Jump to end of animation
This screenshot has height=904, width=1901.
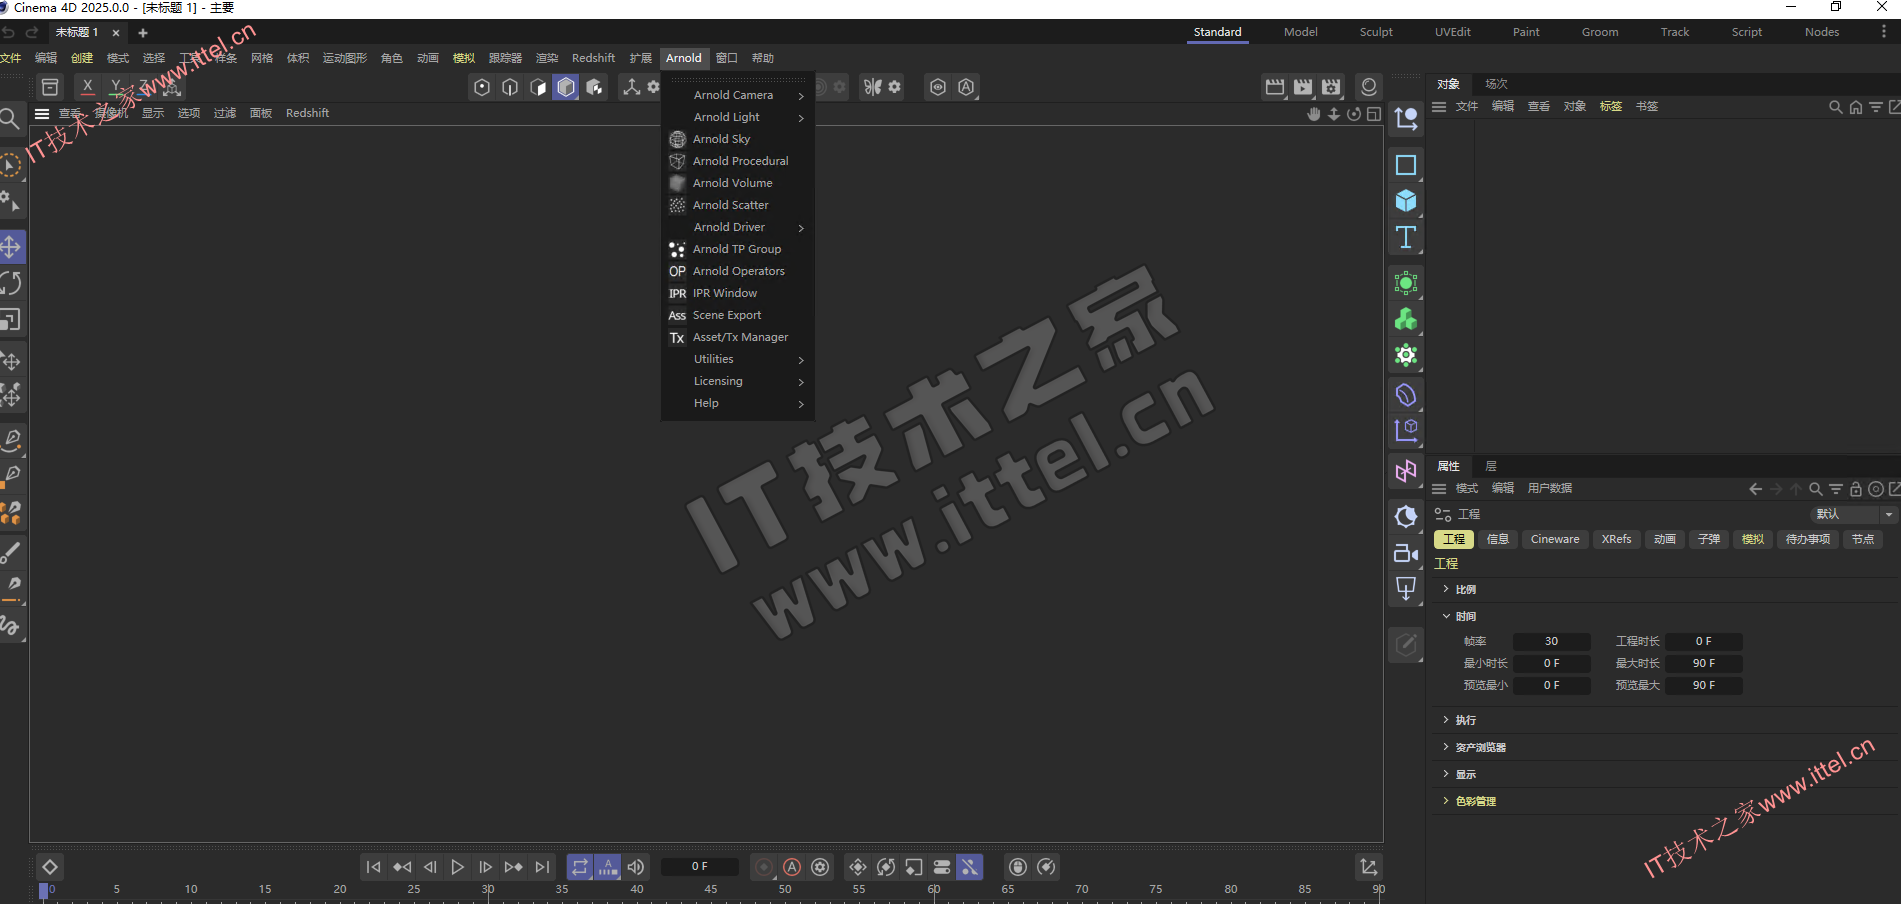(x=542, y=867)
